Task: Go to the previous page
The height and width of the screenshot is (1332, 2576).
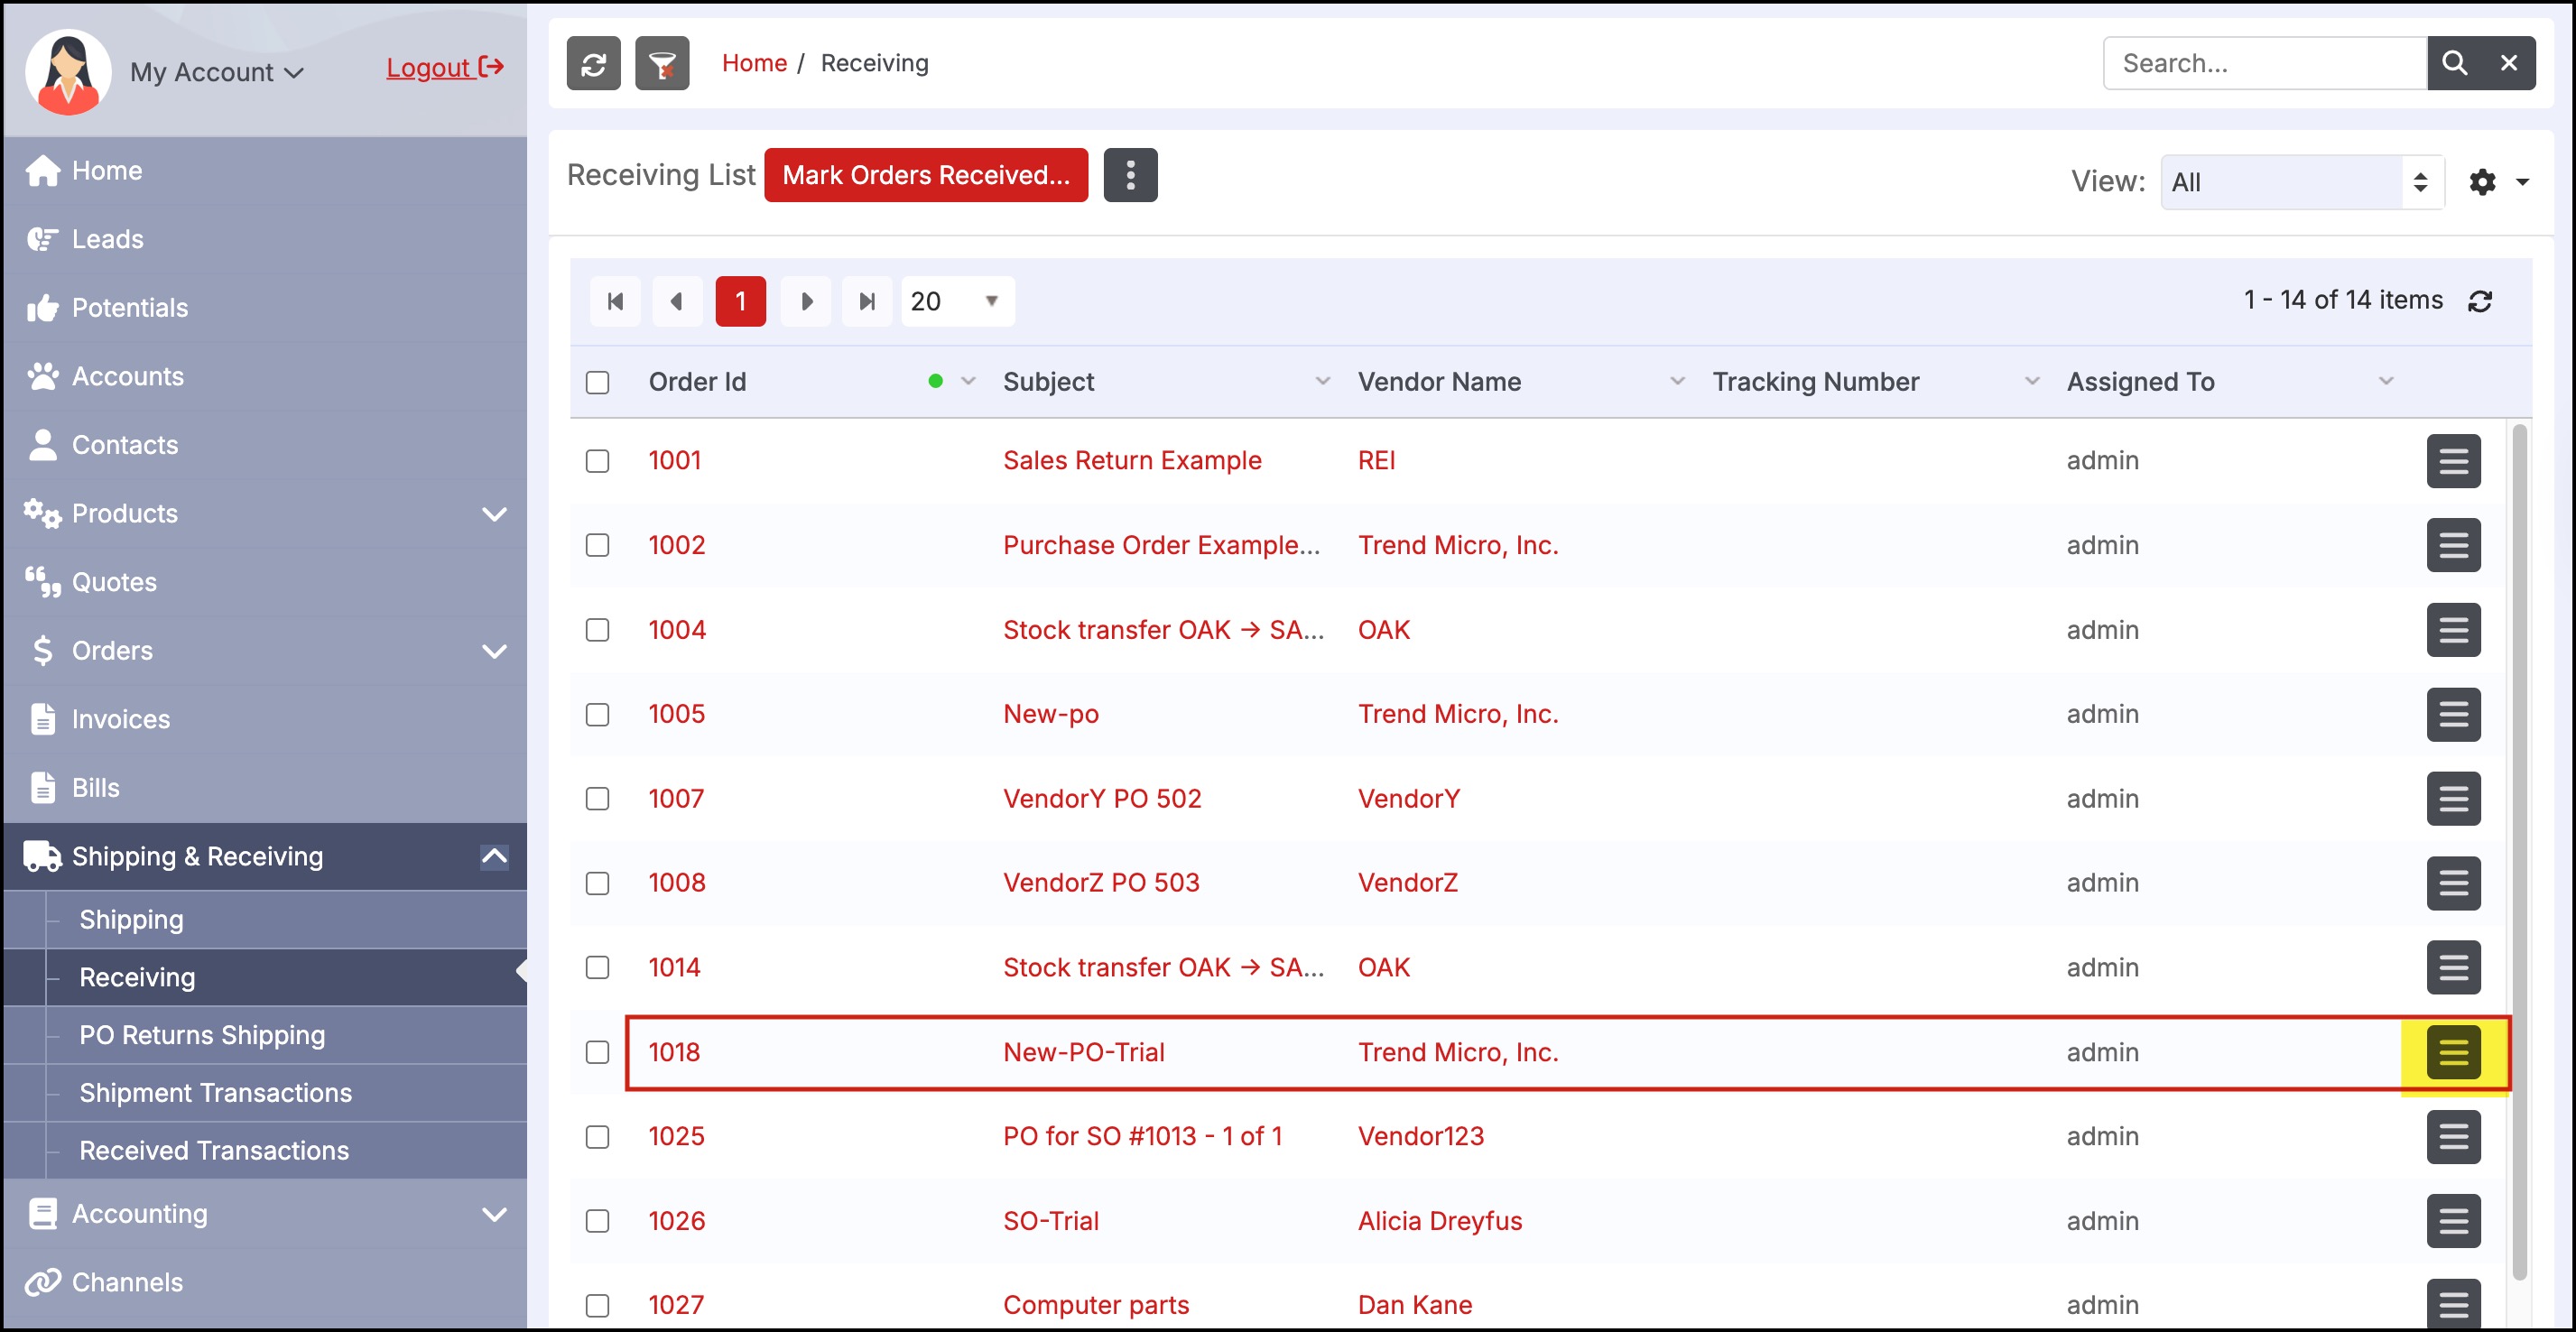Action: [677, 301]
